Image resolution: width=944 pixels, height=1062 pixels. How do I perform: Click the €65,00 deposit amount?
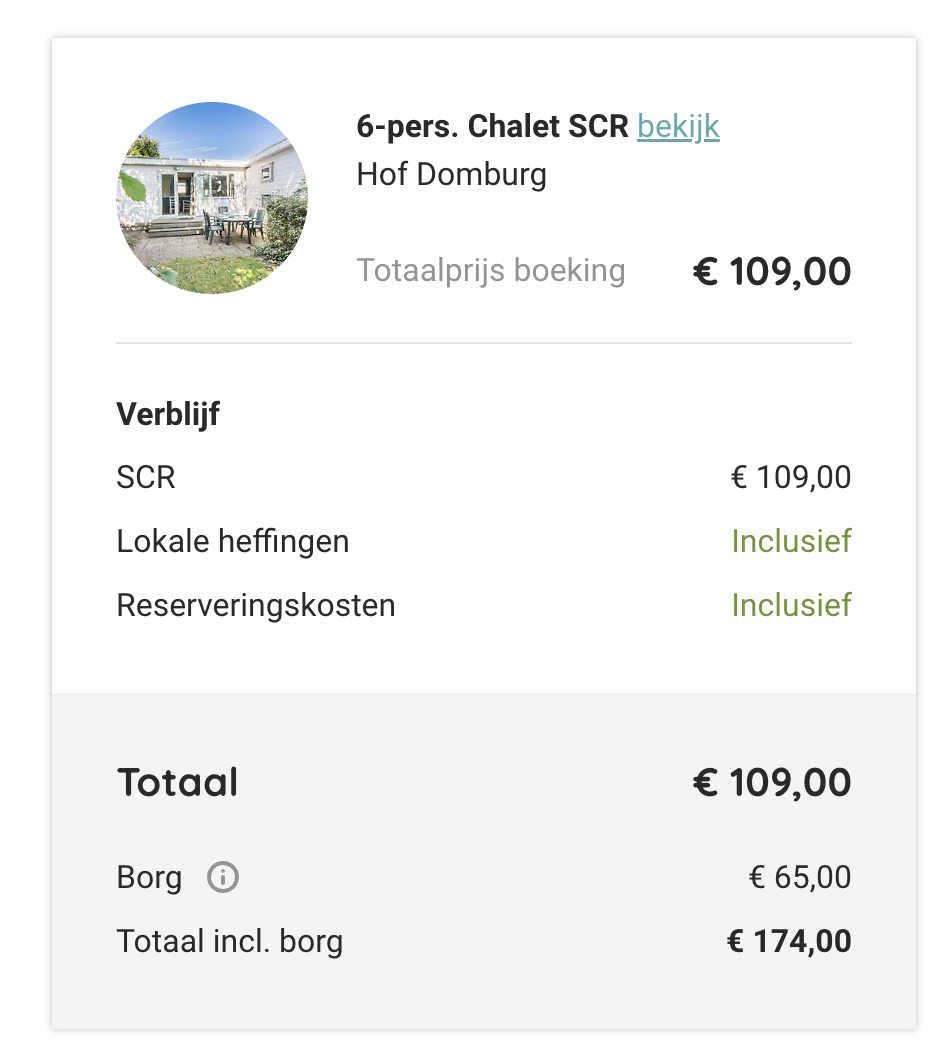click(x=800, y=878)
